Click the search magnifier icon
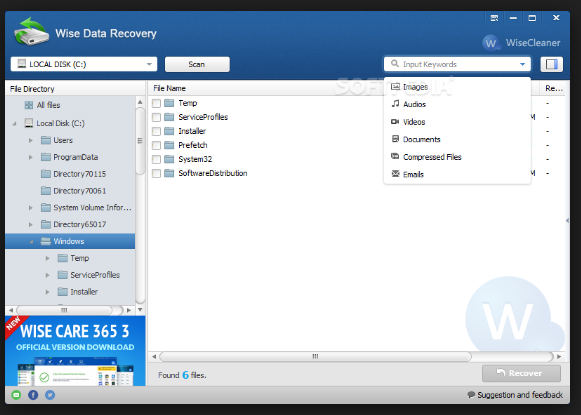 click(x=395, y=64)
